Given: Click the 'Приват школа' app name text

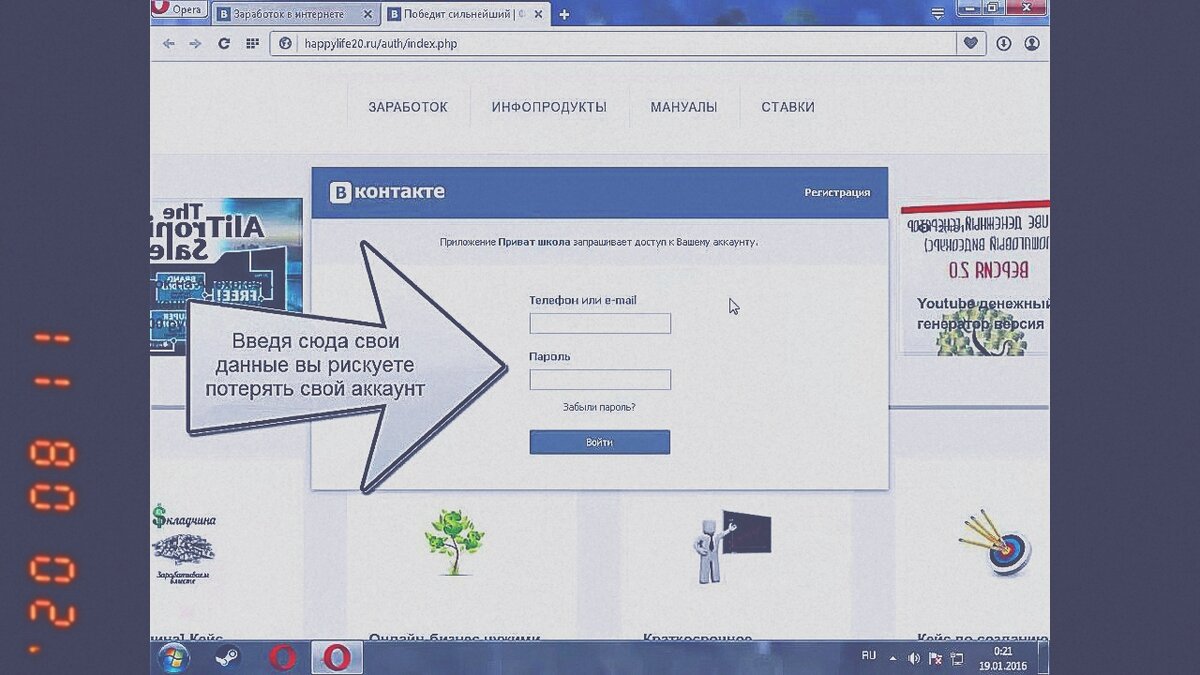Looking at the screenshot, I should pos(534,242).
